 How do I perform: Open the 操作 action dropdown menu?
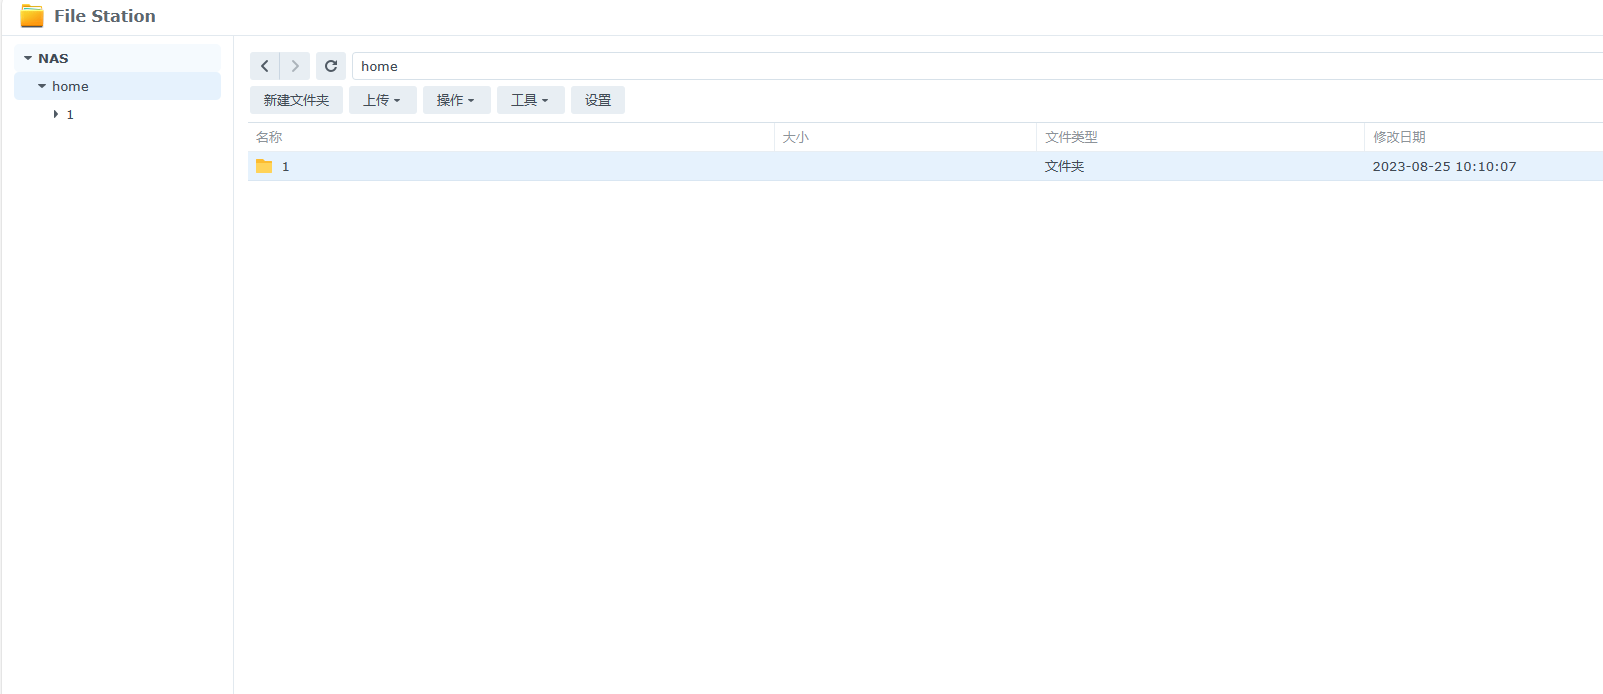click(x=456, y=100)
